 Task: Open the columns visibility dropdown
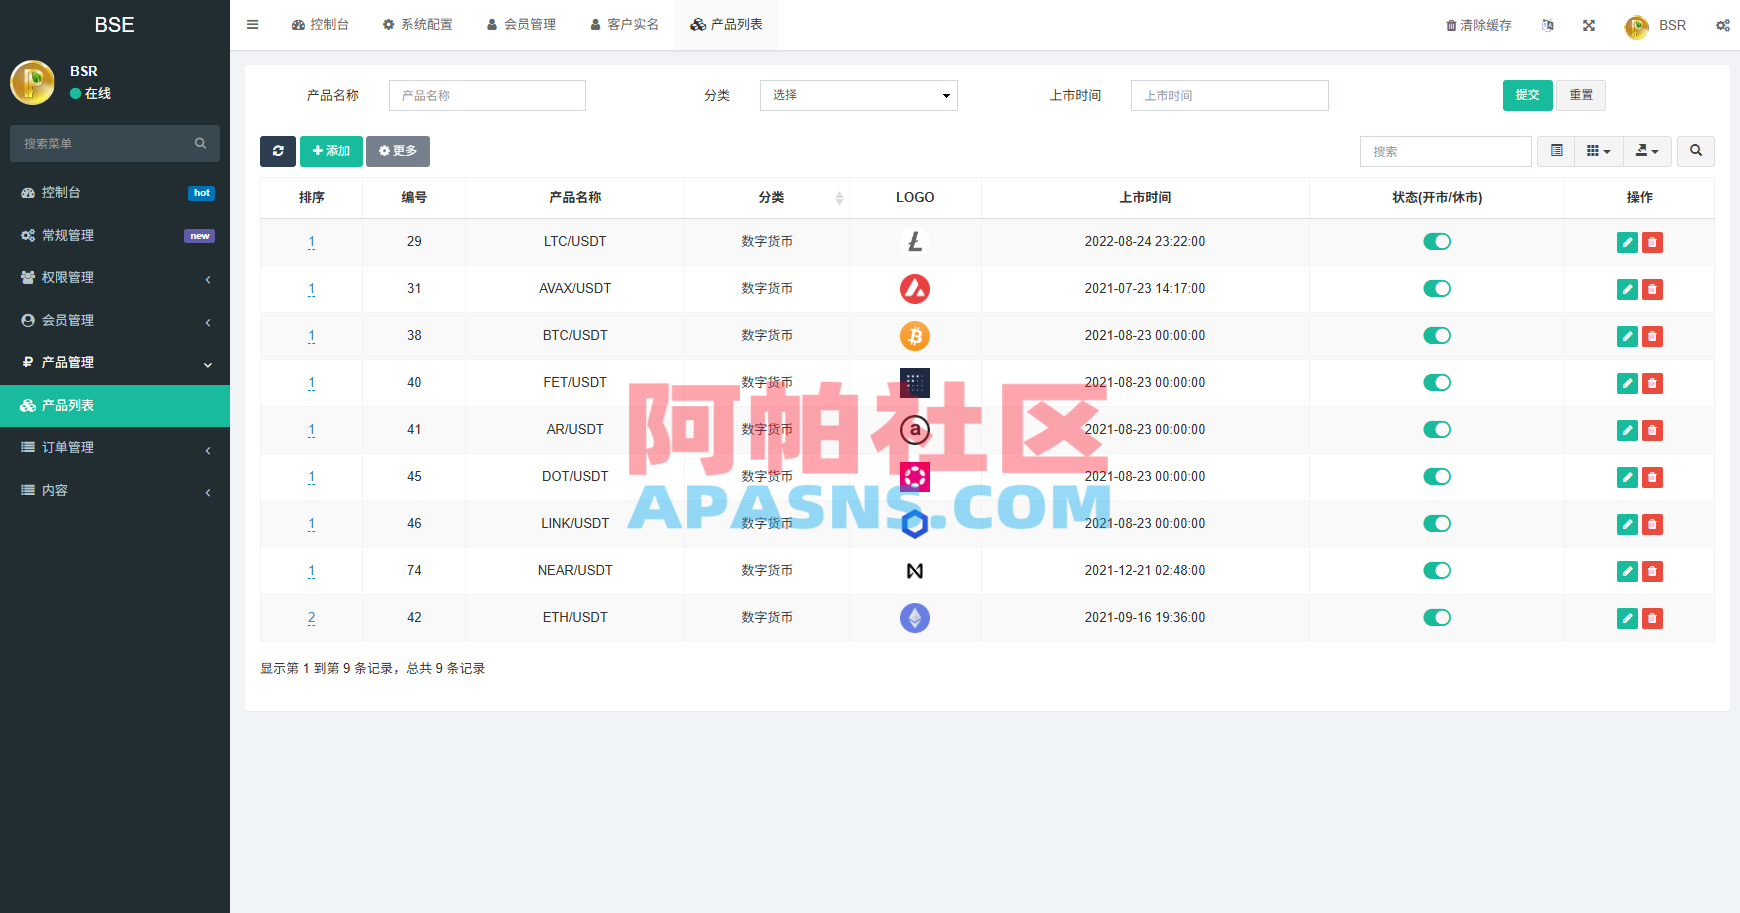tap(1599, 151)
